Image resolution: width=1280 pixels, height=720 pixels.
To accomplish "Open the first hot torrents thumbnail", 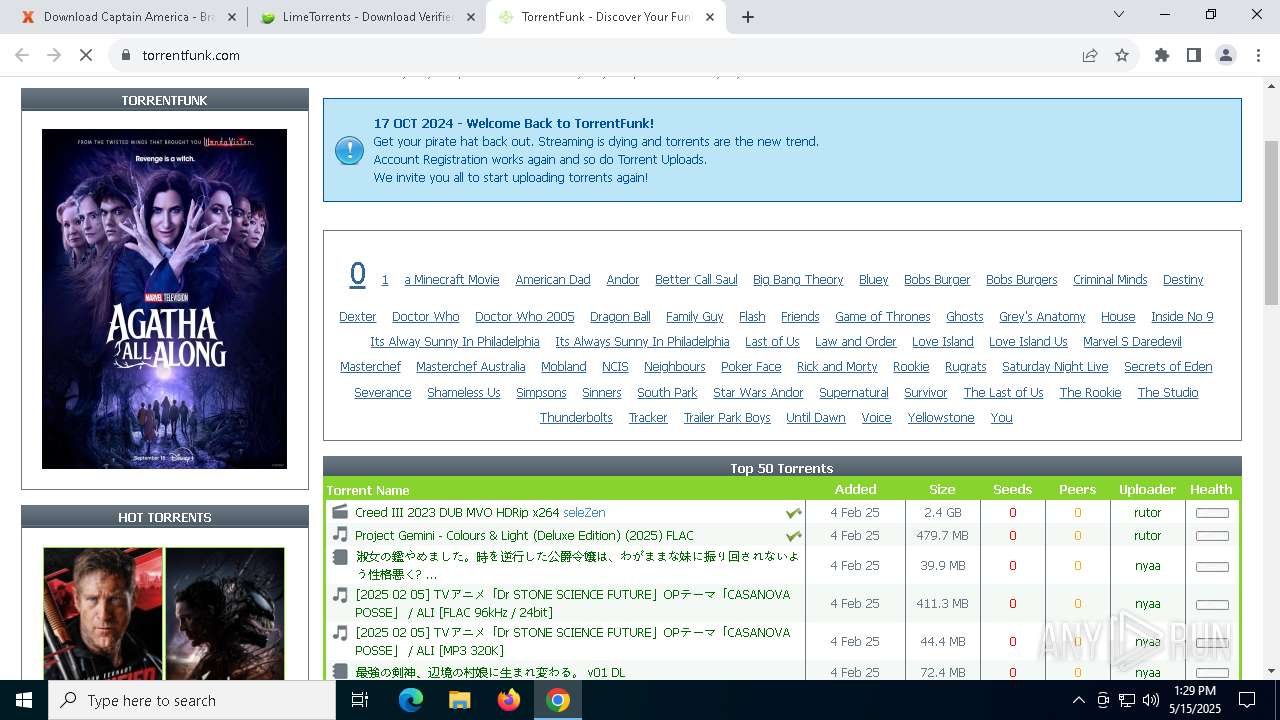I will point(103,614).
